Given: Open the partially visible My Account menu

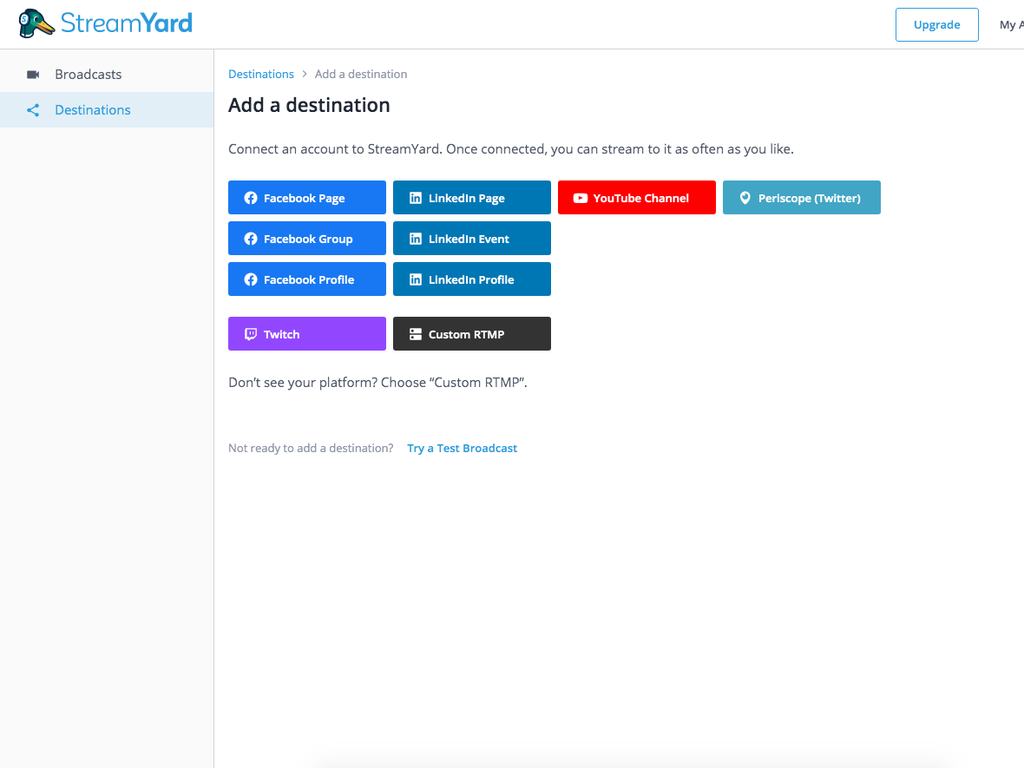Looking at the screenshot, I should pyautogui.click(x=1012, y=25).
